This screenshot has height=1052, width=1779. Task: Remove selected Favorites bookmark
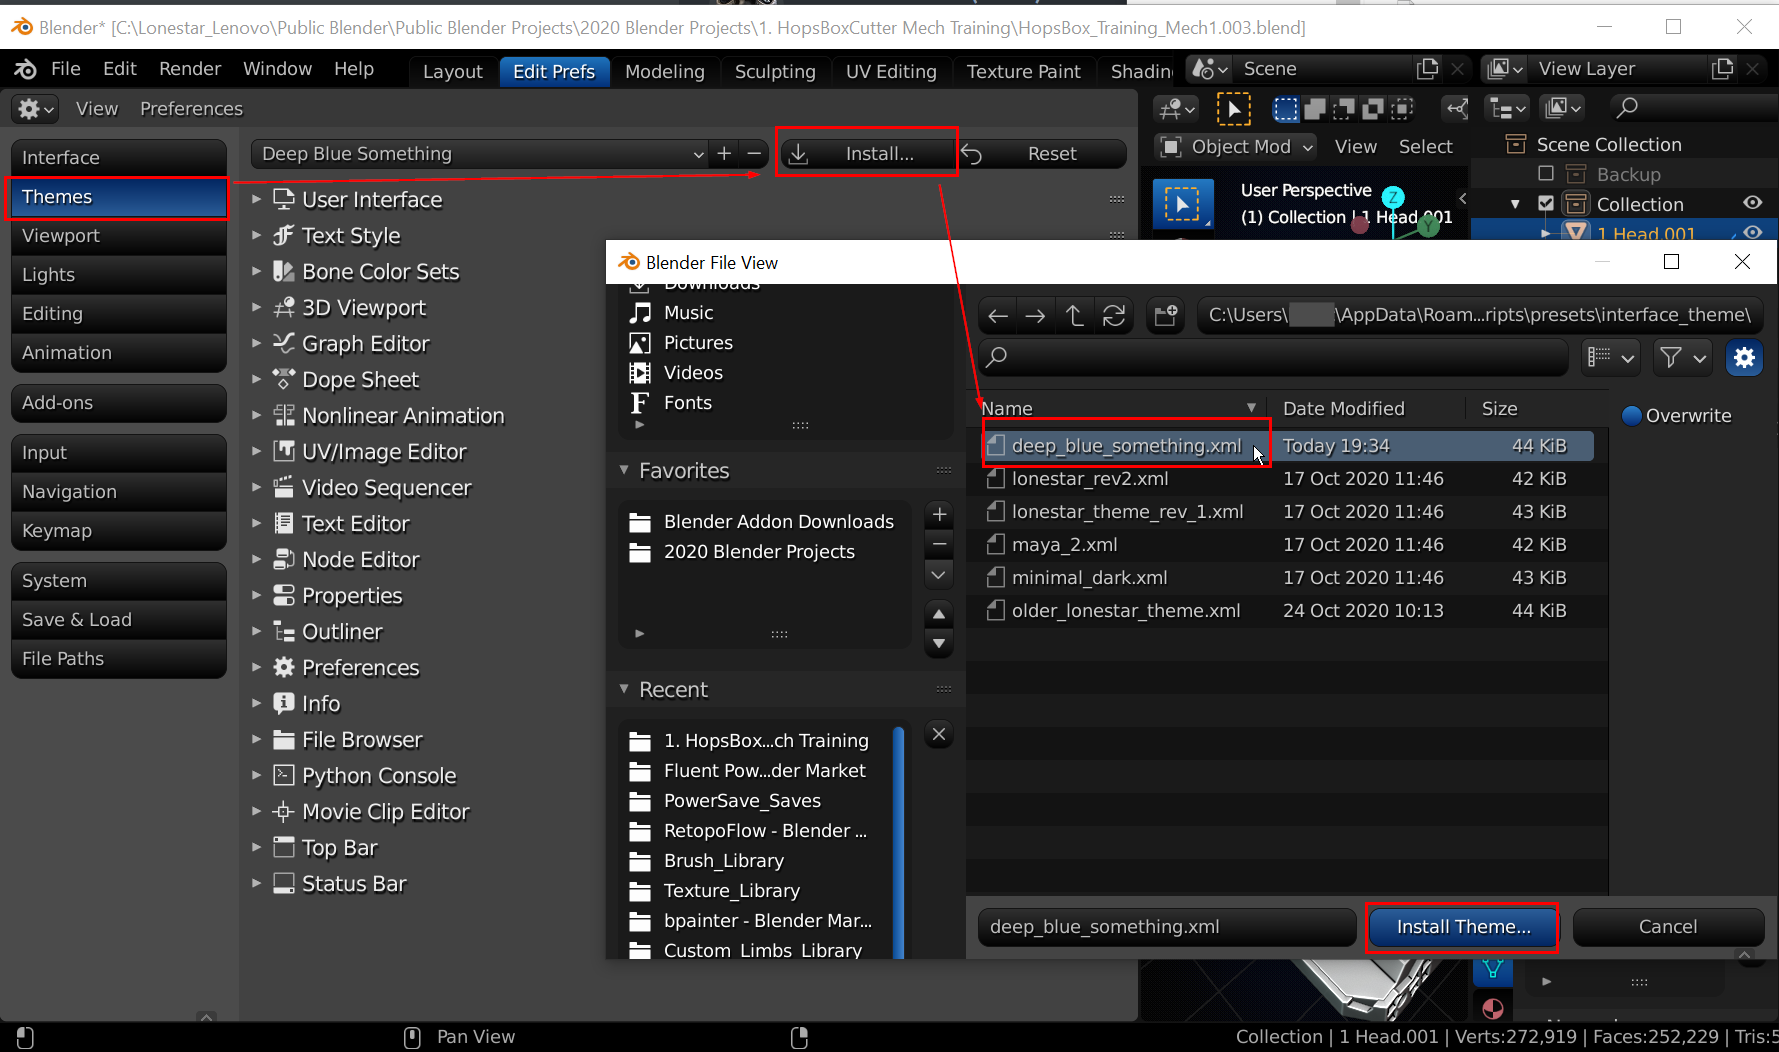939,544
